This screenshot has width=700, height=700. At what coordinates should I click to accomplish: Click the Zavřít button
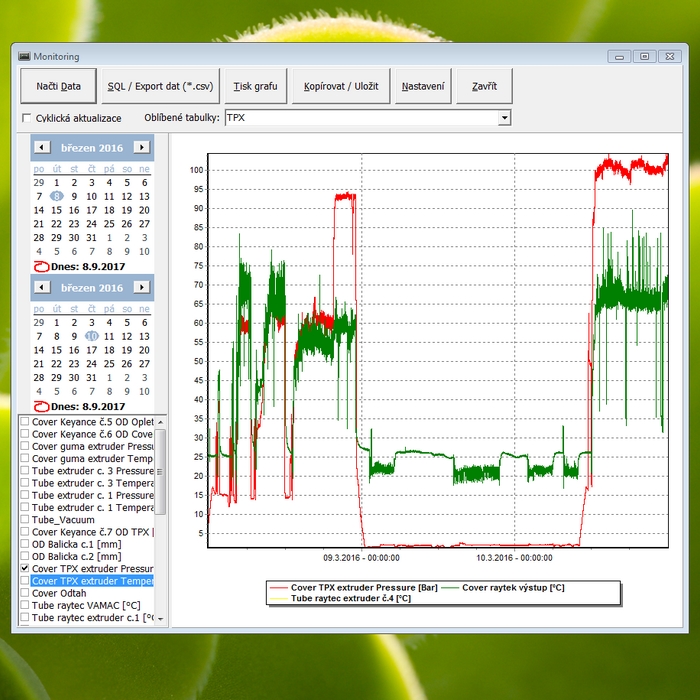coord(484,86)
